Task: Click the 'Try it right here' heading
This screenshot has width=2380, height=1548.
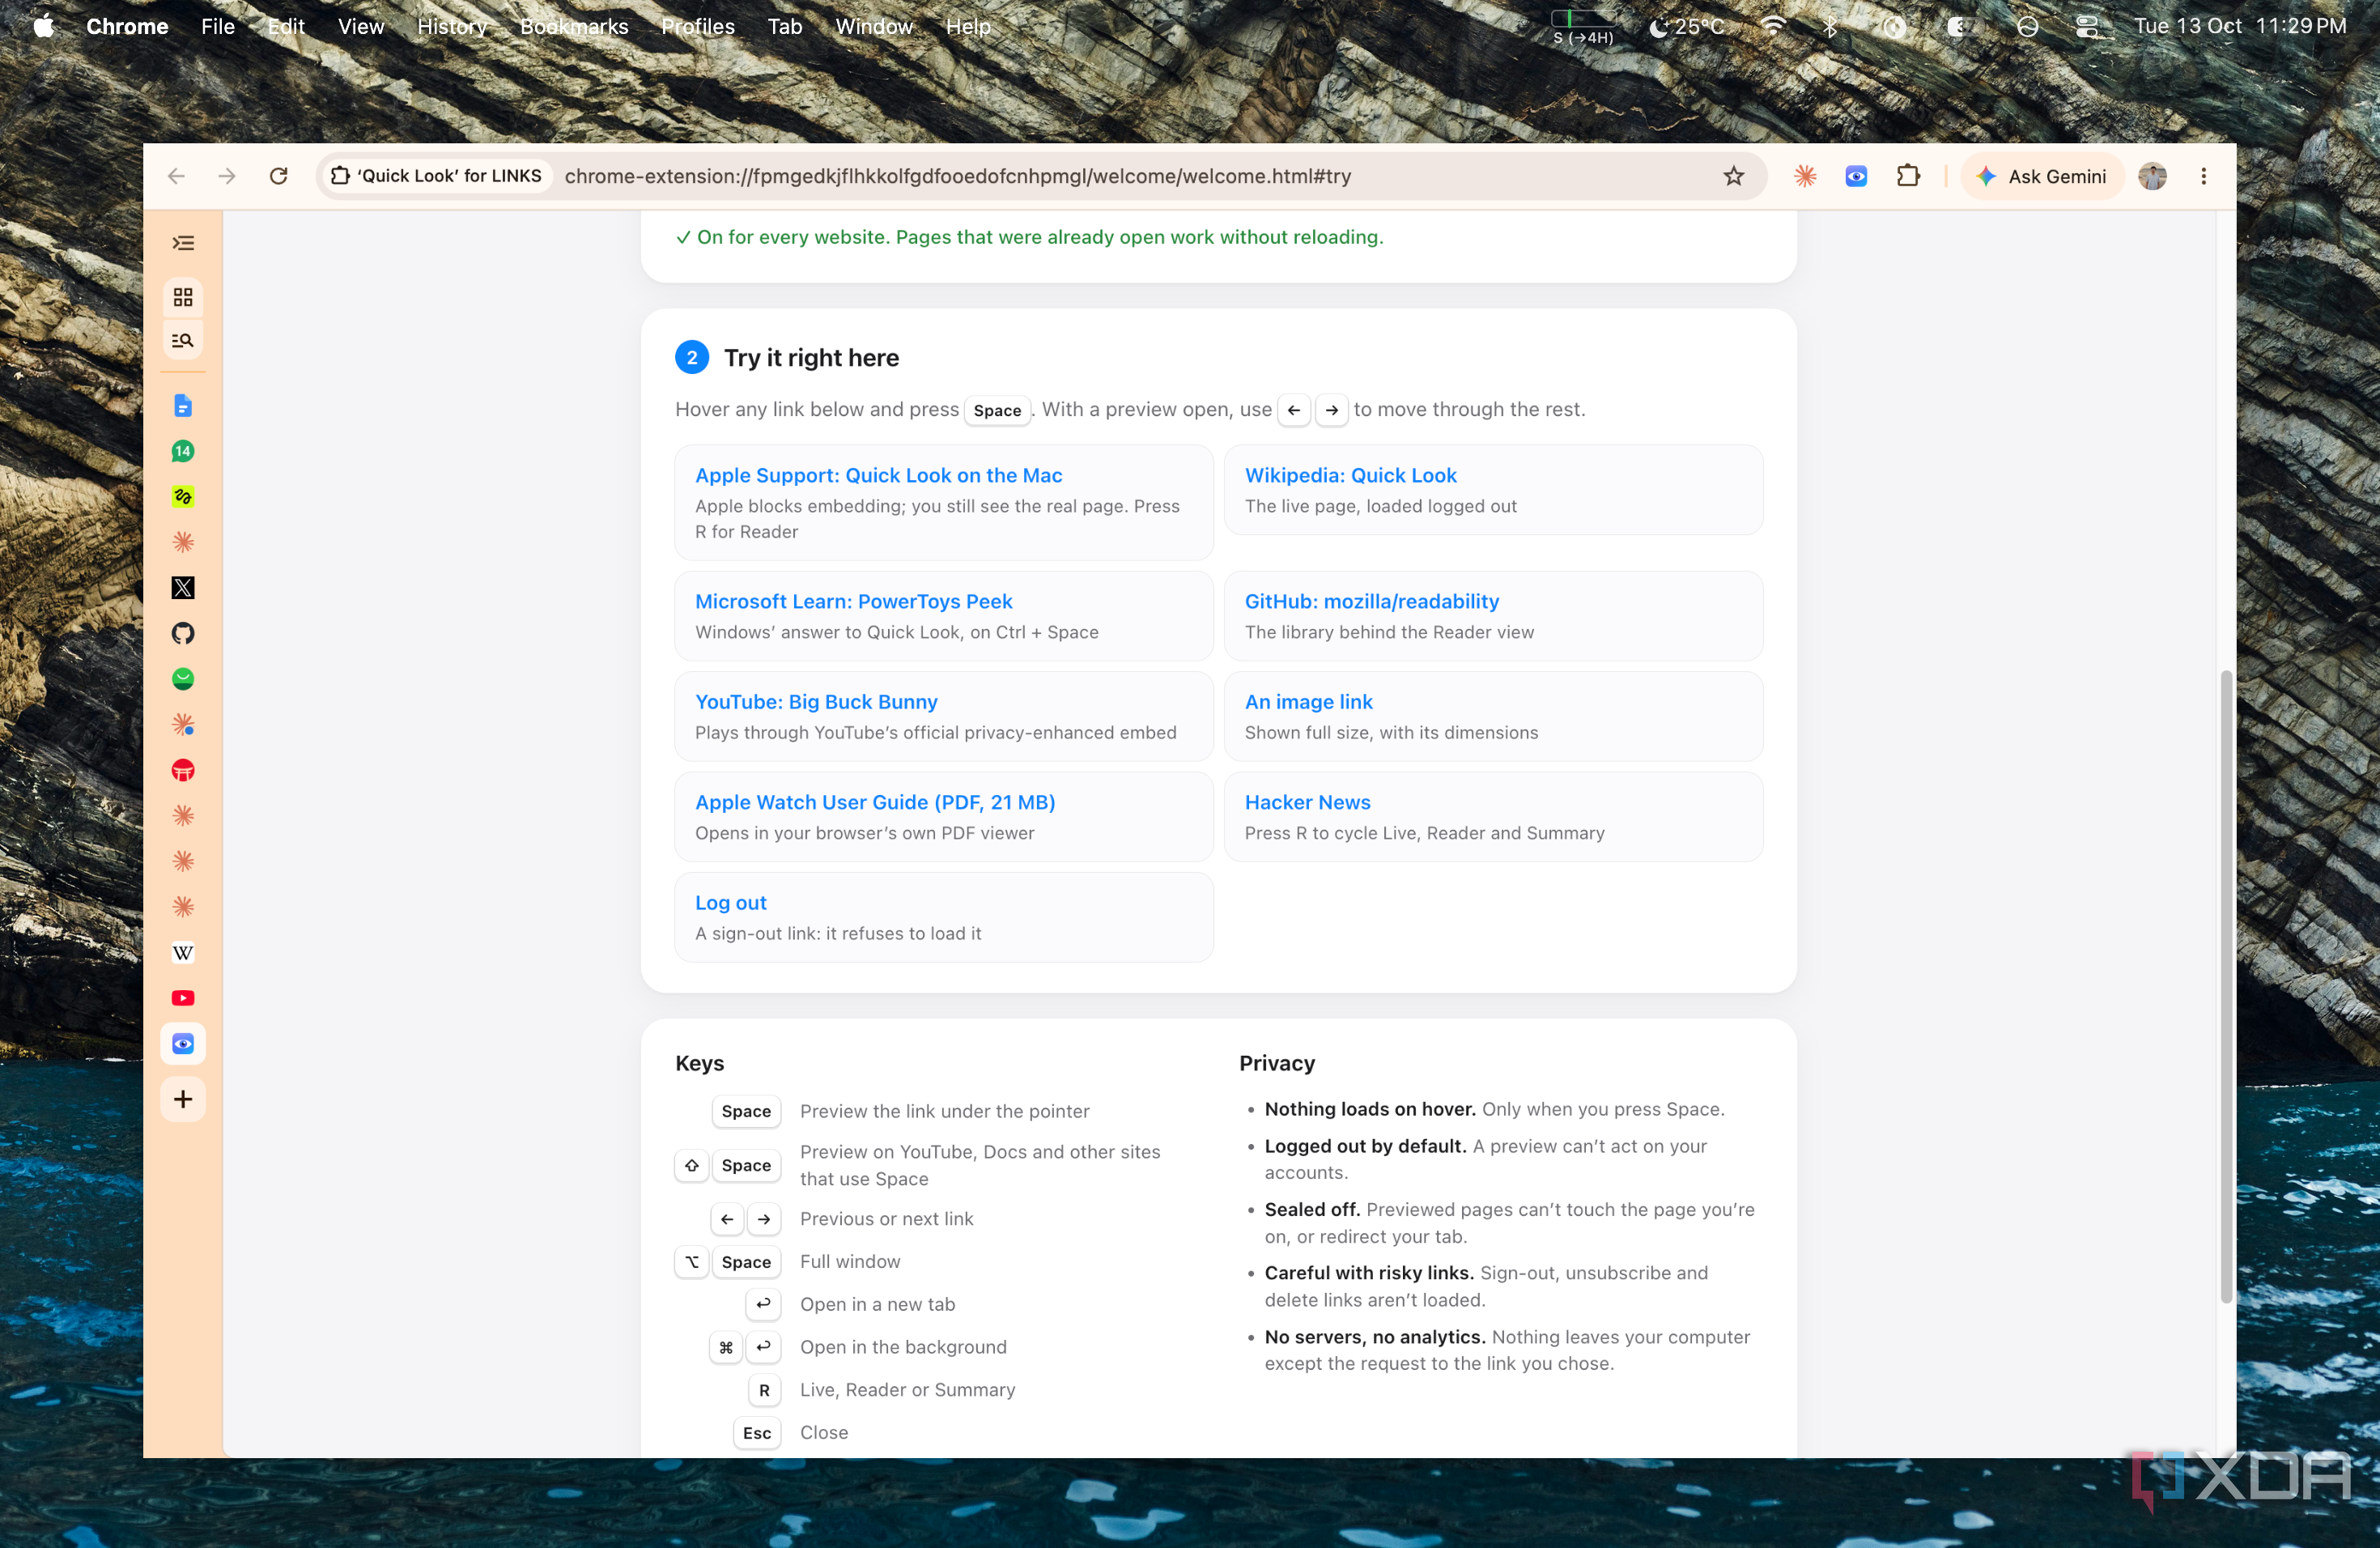Action: (x=811, y=357)
